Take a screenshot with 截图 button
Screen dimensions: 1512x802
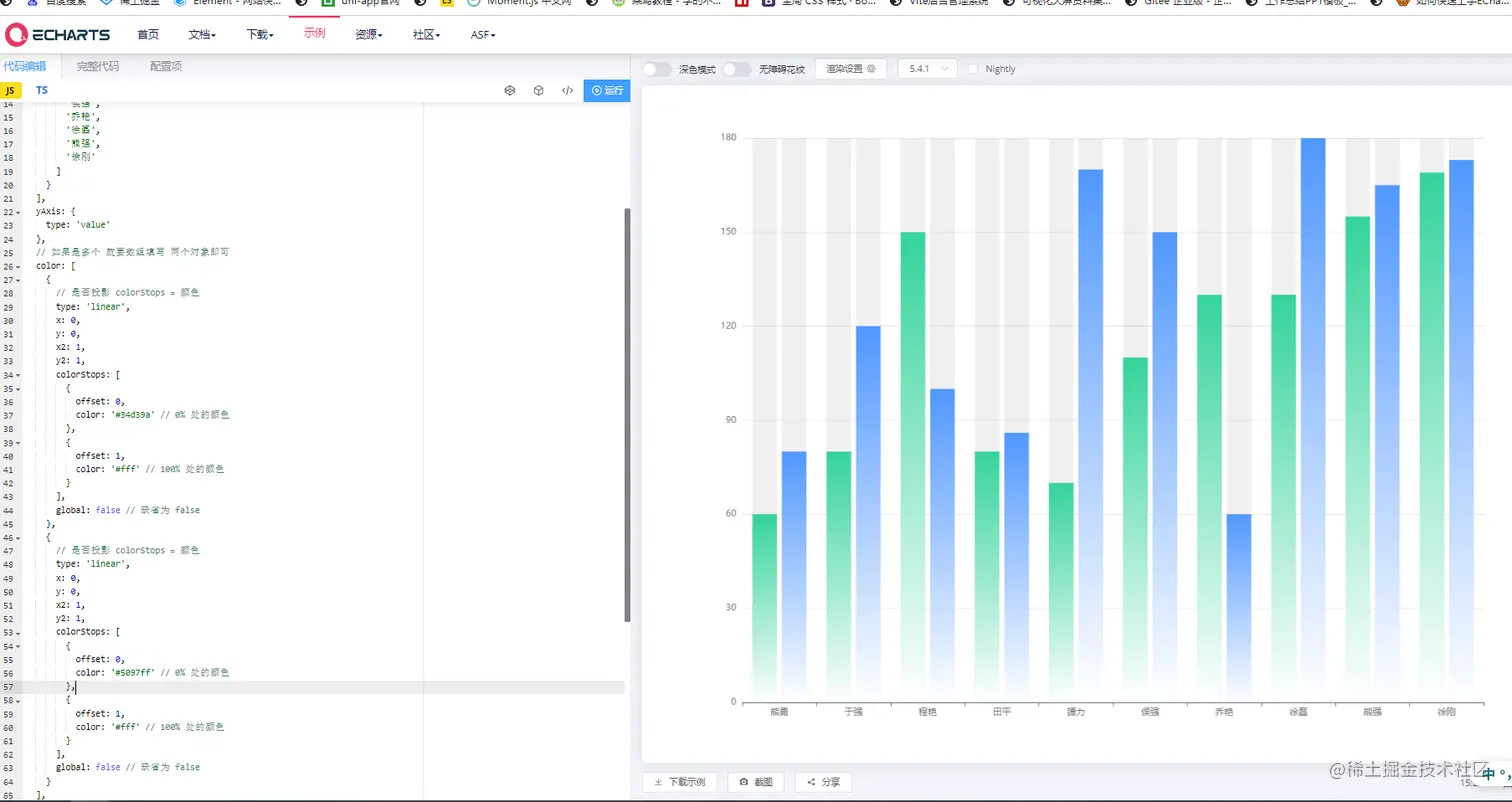[755, 782]
